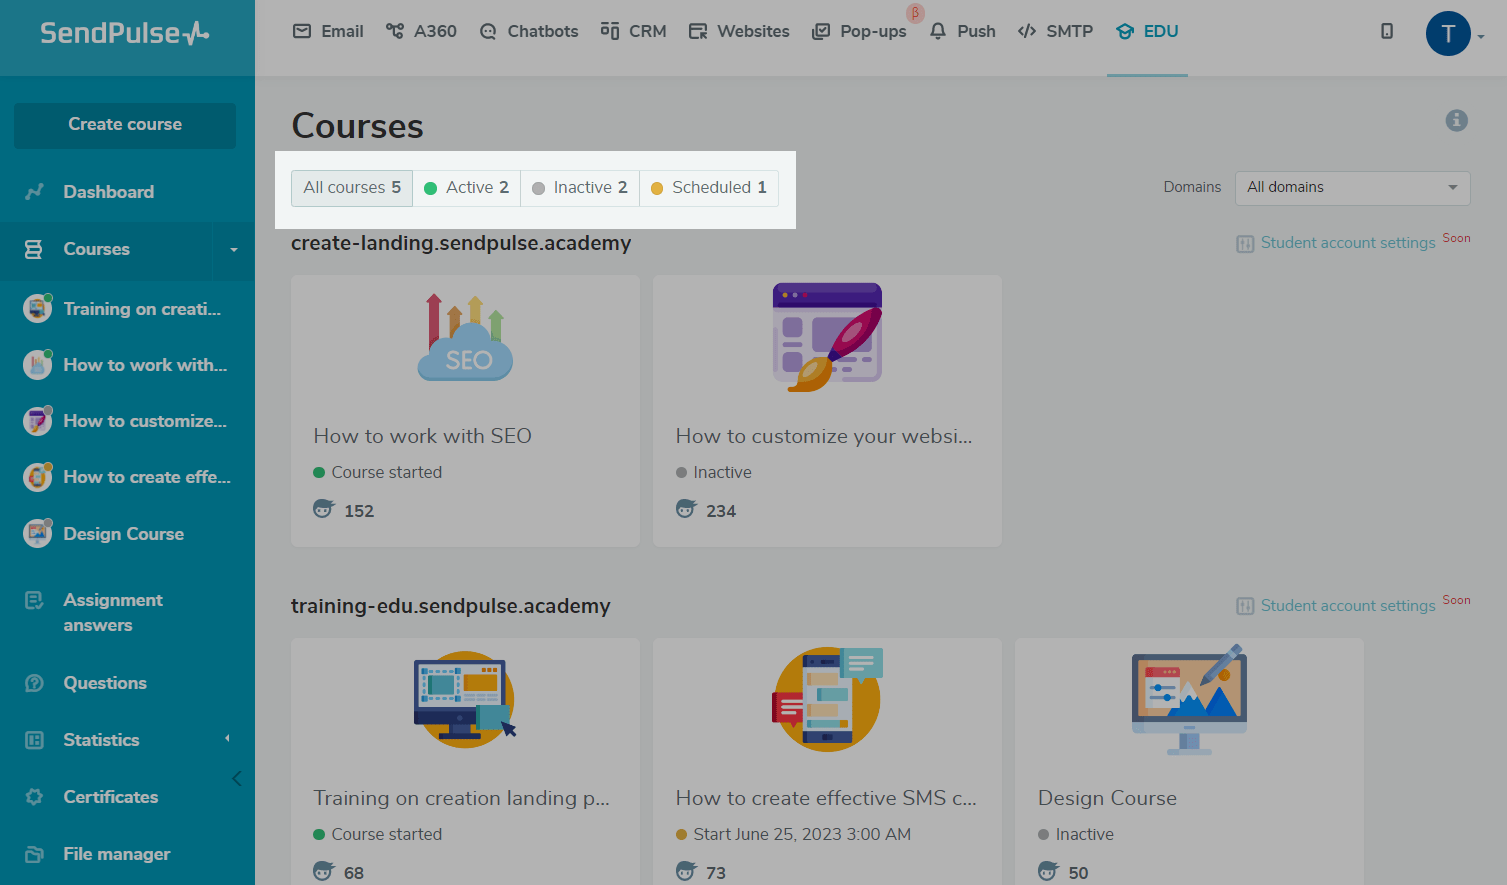Expand the Statistics sidebar section

coord(227,739)
